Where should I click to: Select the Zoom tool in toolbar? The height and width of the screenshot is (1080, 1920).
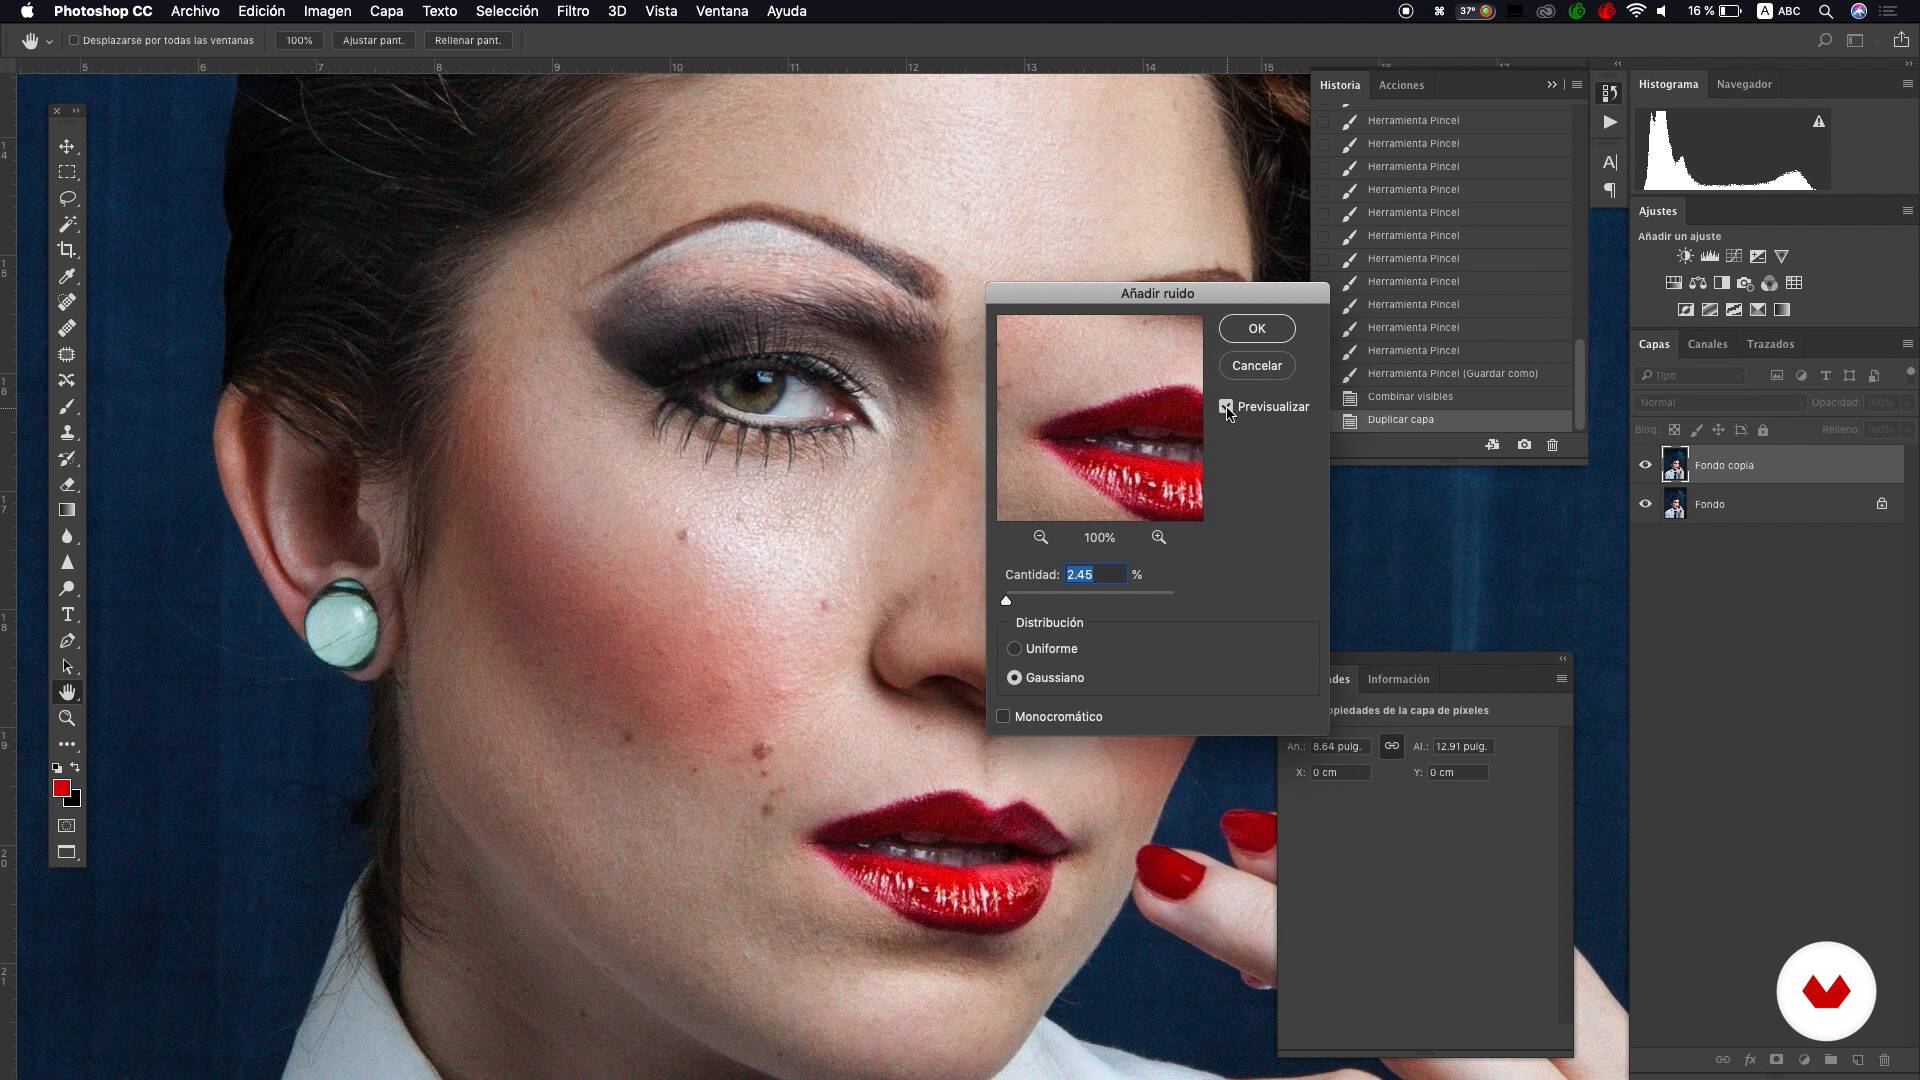[67, 718]
